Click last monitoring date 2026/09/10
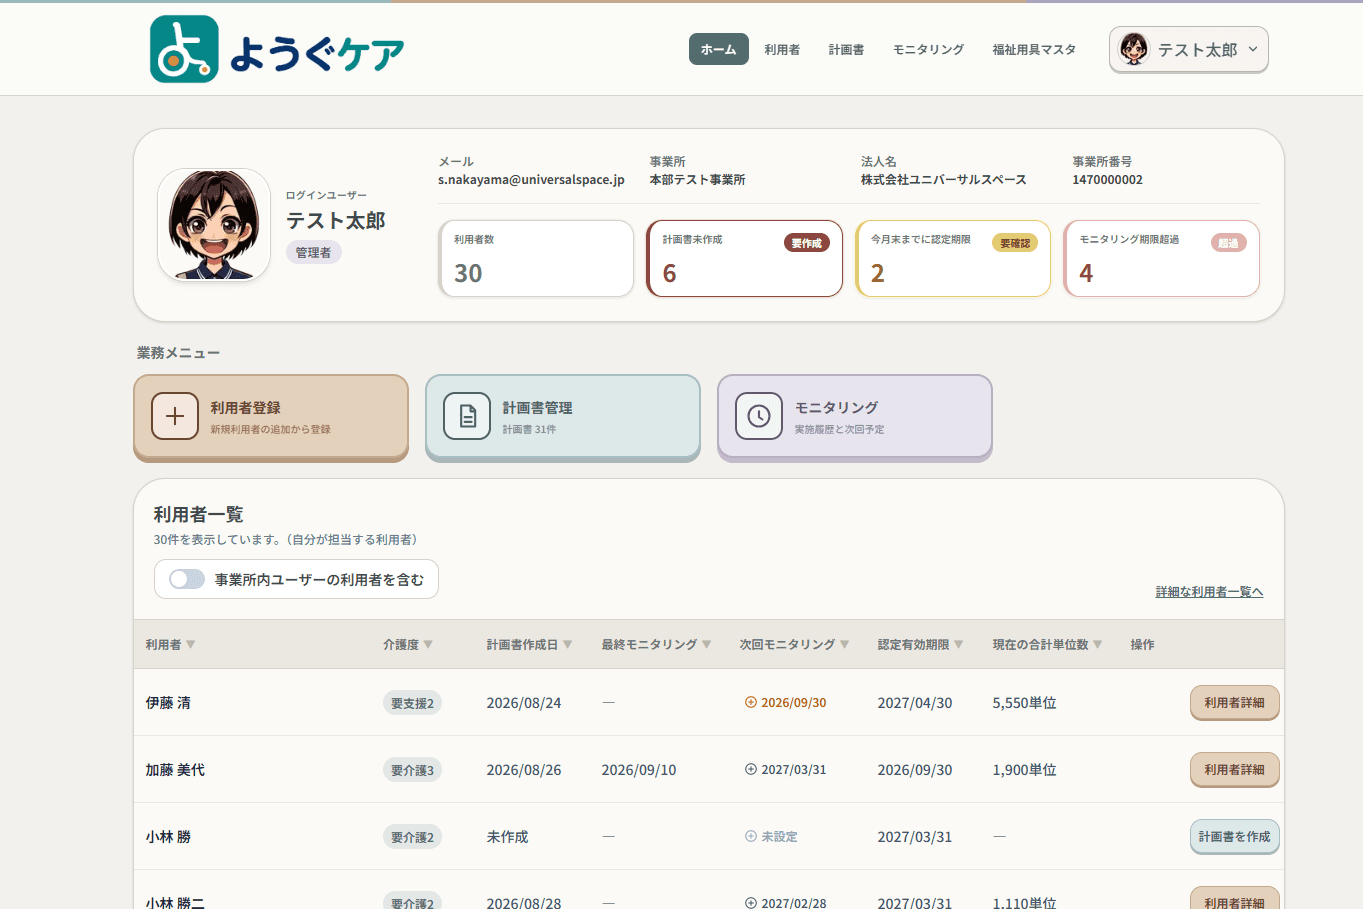1363x909 pixels. 639,770
